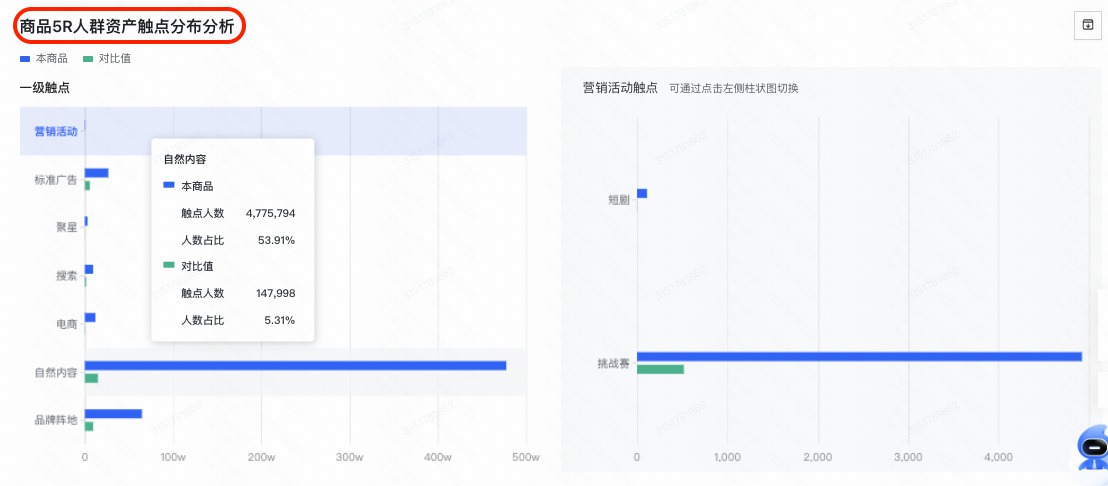Select the 营销活动 row in the touchpoint chart
Image resolution: width=1108 pixels, height=486 pixels.
tap(273, 131)
